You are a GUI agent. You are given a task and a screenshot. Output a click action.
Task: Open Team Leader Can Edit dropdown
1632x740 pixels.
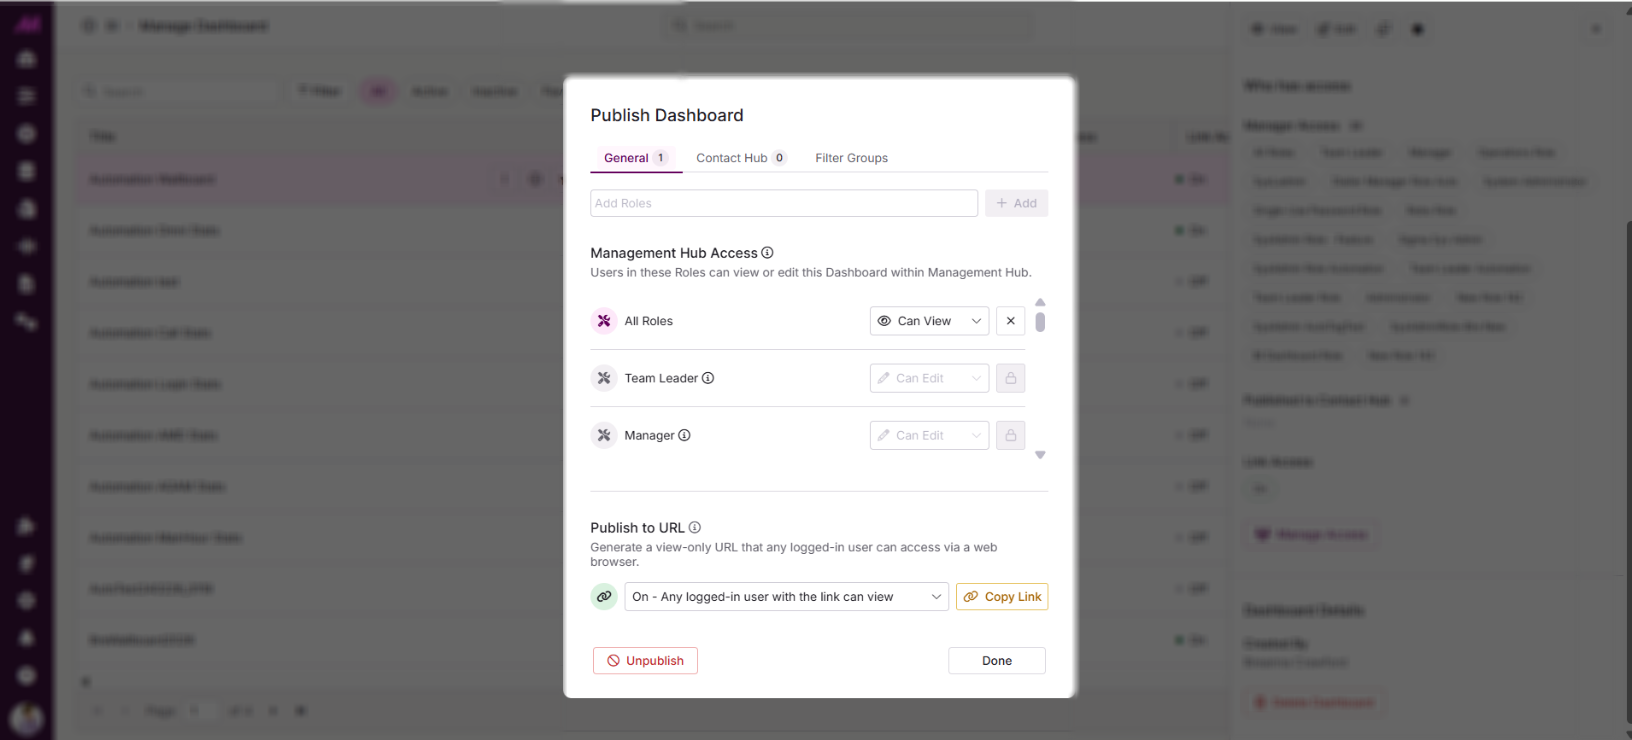(929, 378)
